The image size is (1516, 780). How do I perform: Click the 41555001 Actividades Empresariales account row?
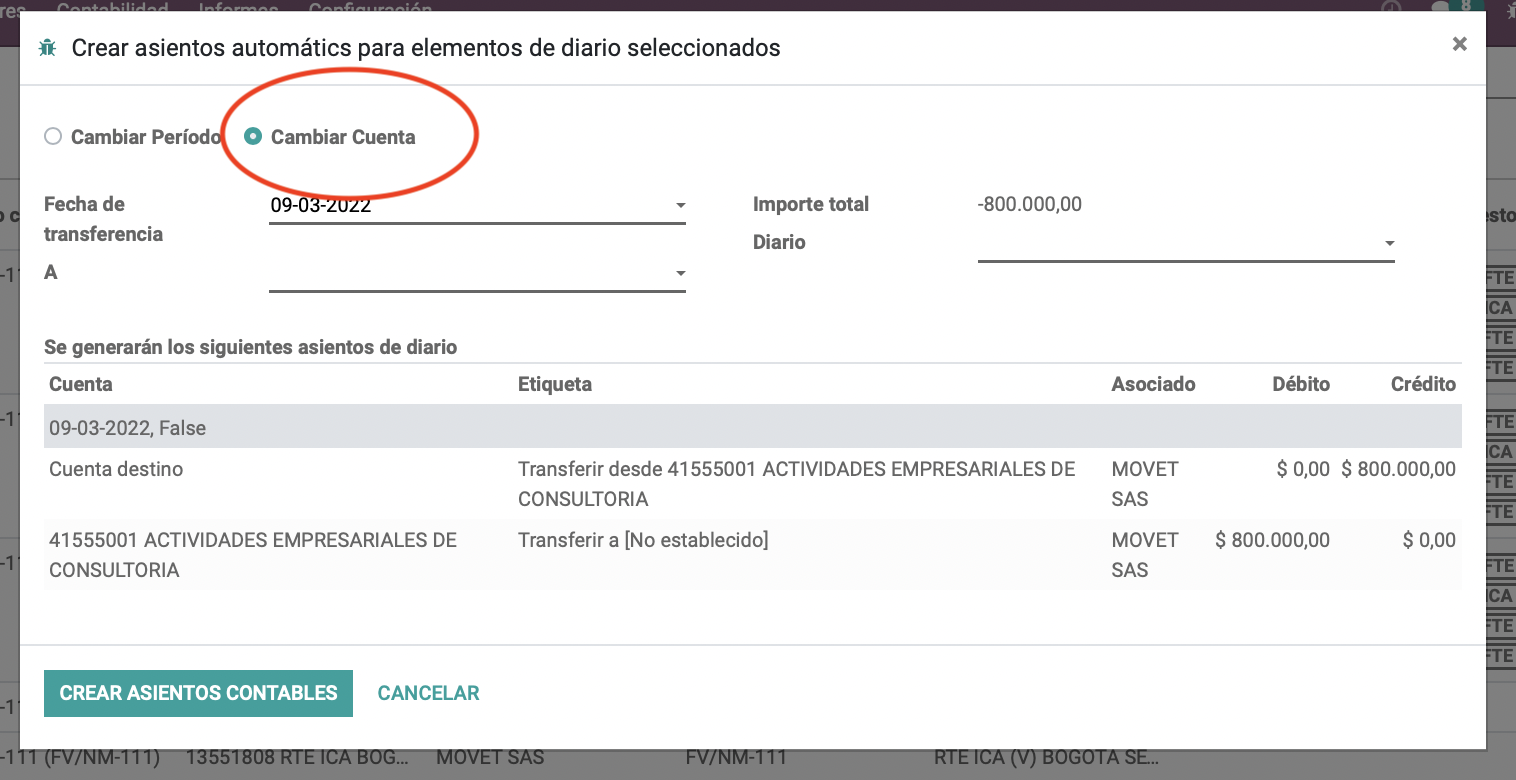point(753,554)
